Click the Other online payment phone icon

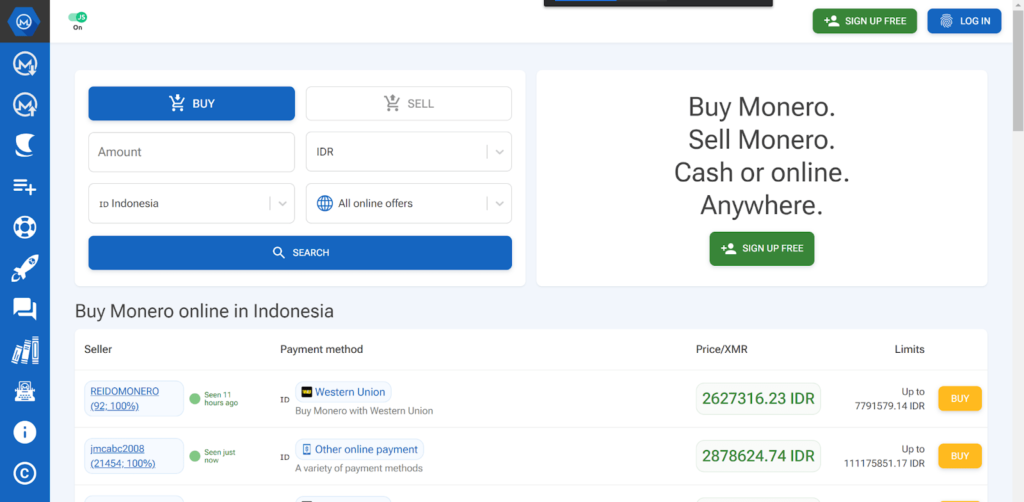click(306, 450)
